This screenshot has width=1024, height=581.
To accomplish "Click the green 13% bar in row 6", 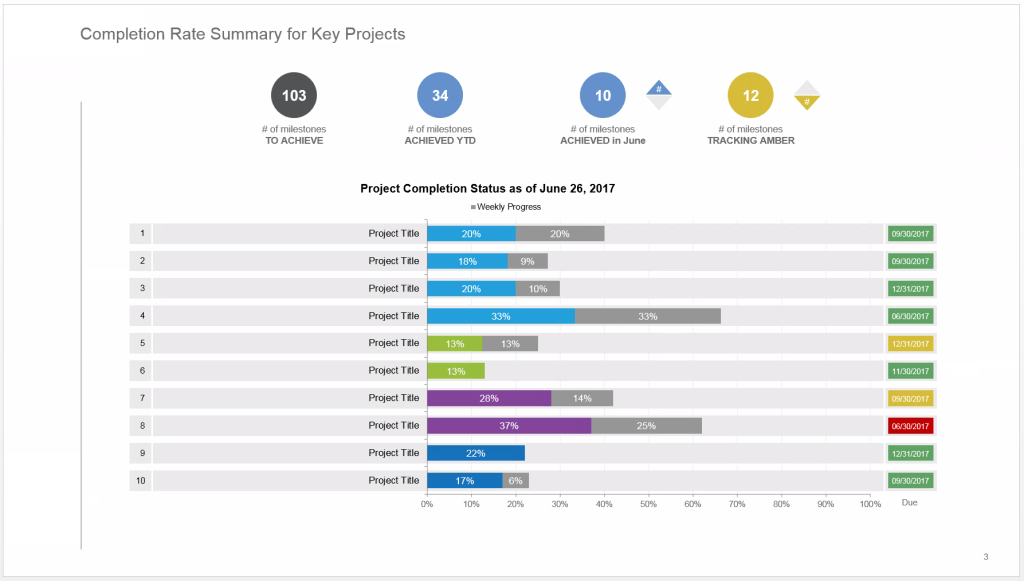I will coord(455,371).
